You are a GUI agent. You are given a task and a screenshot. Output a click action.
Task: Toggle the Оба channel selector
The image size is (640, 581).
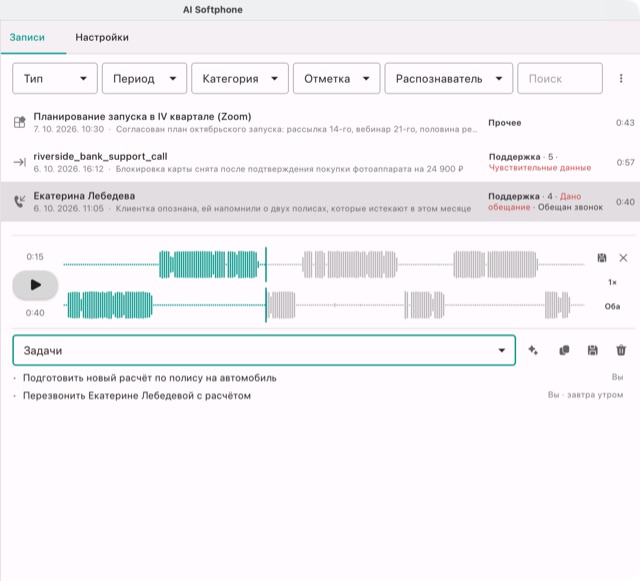[612, 306]
